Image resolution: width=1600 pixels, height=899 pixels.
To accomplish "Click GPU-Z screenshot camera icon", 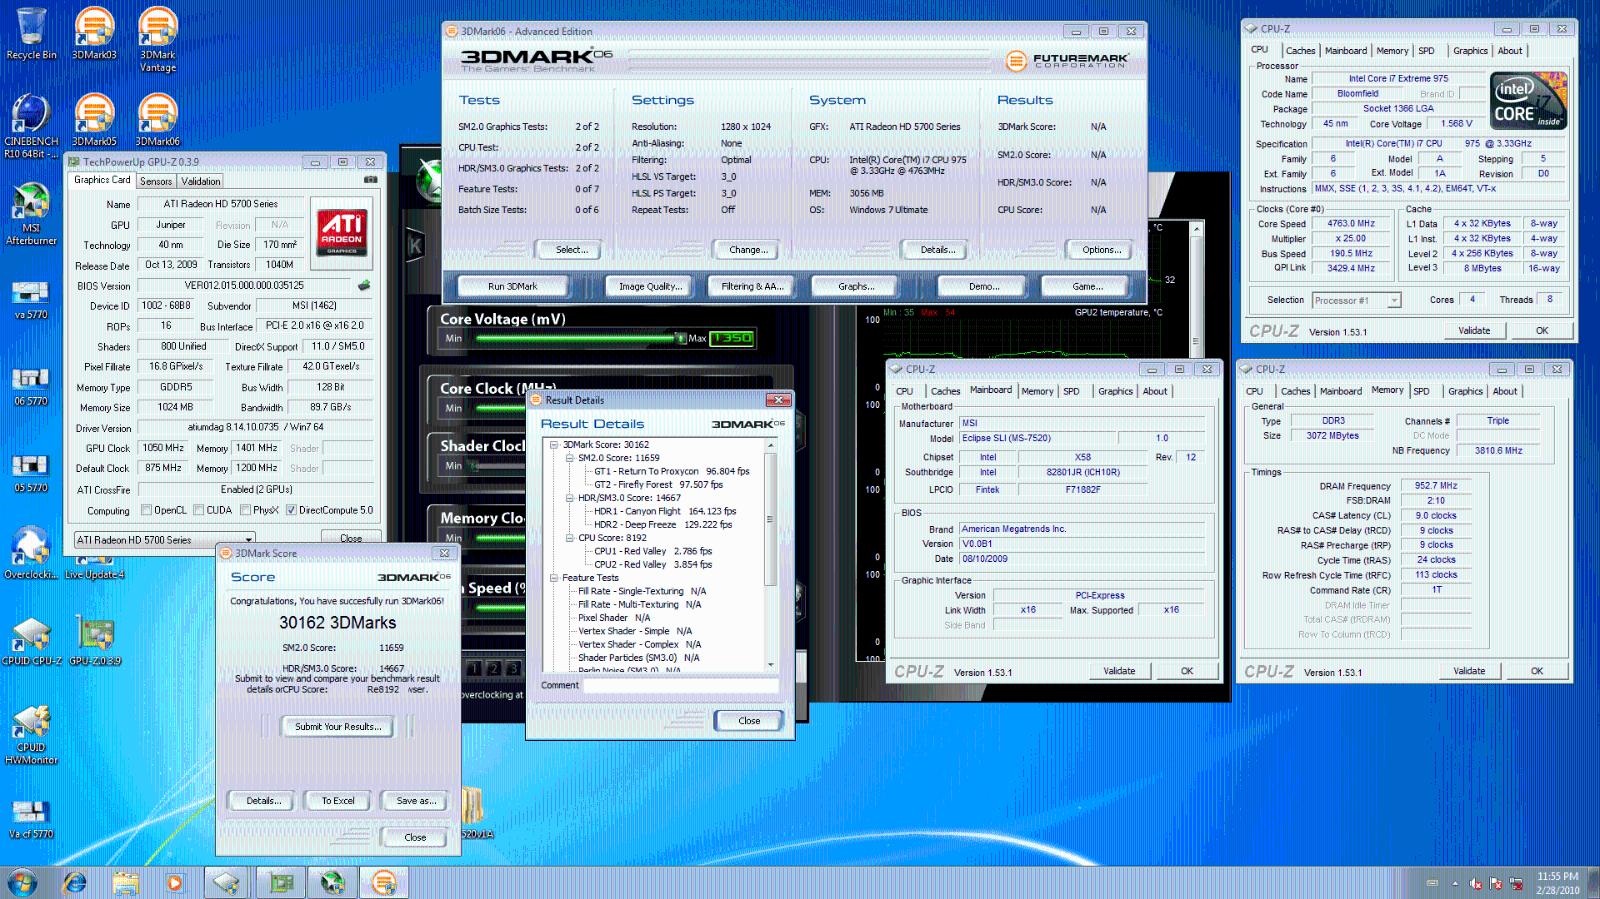I will tap(370, 180).
